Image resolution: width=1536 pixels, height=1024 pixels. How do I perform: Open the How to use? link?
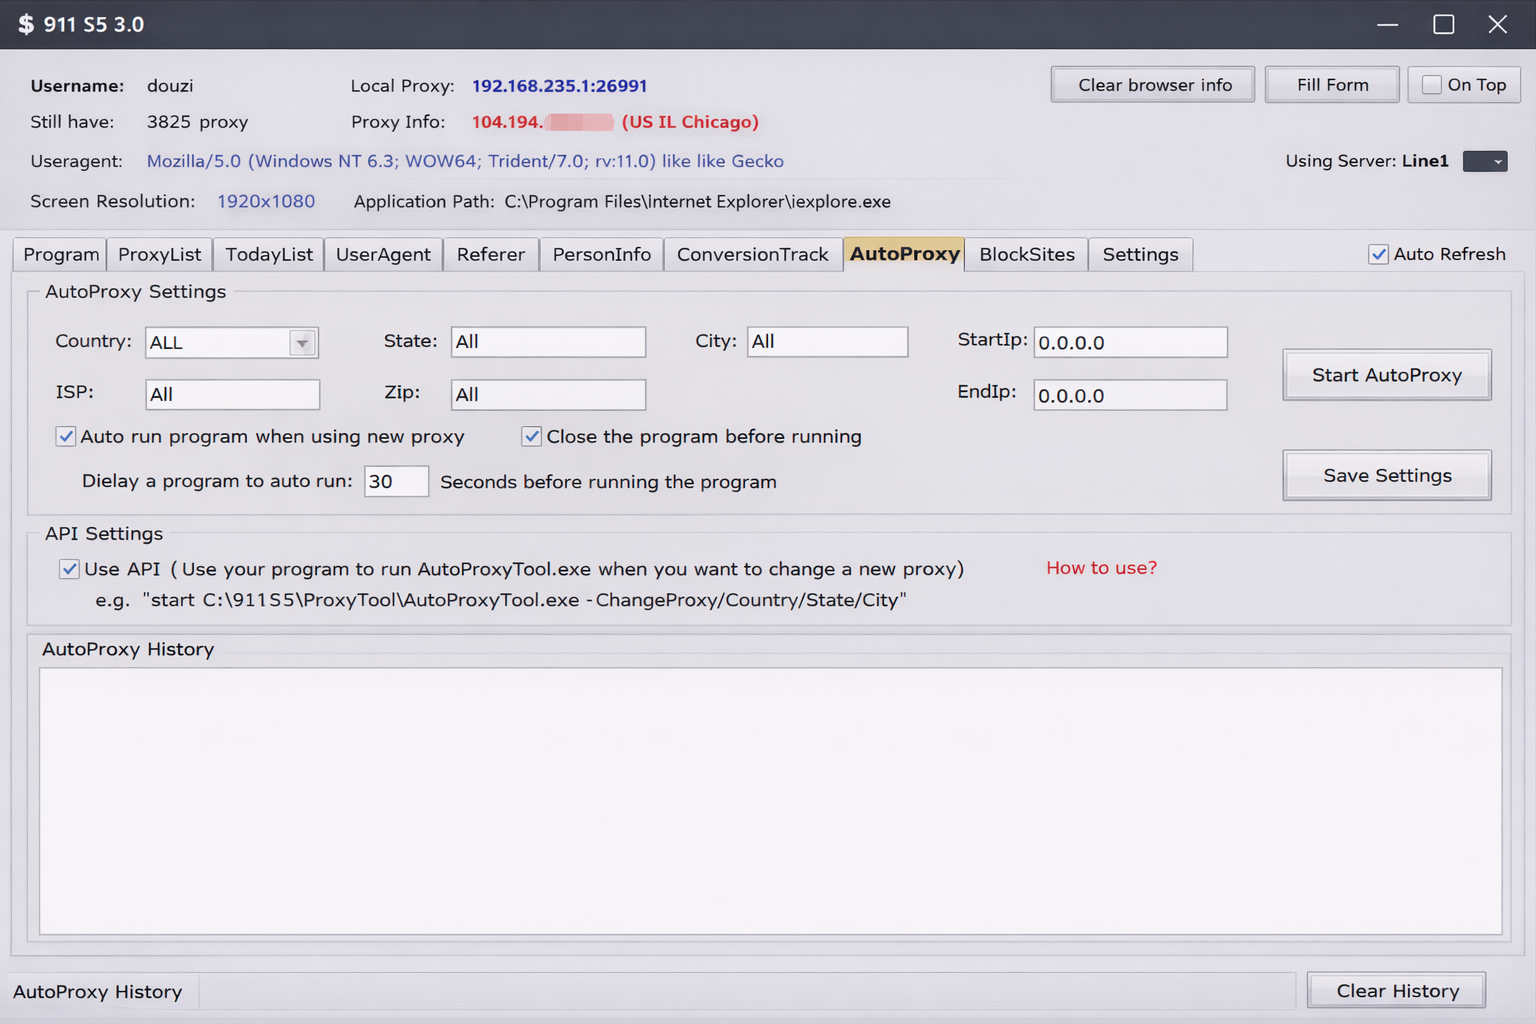tap(1101, 568)
